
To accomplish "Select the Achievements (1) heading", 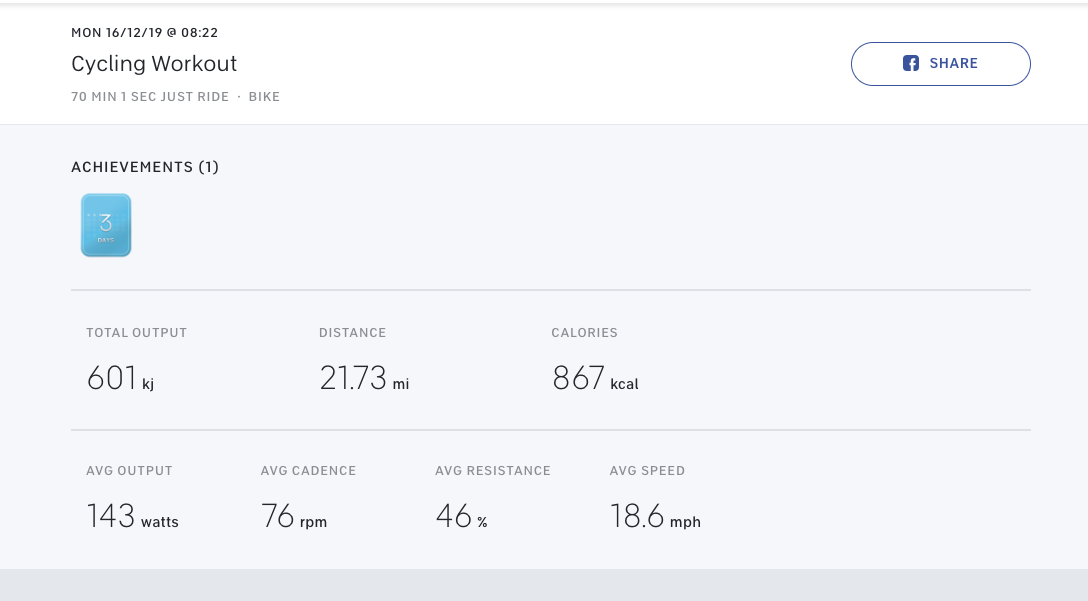I will click(145, 167).
